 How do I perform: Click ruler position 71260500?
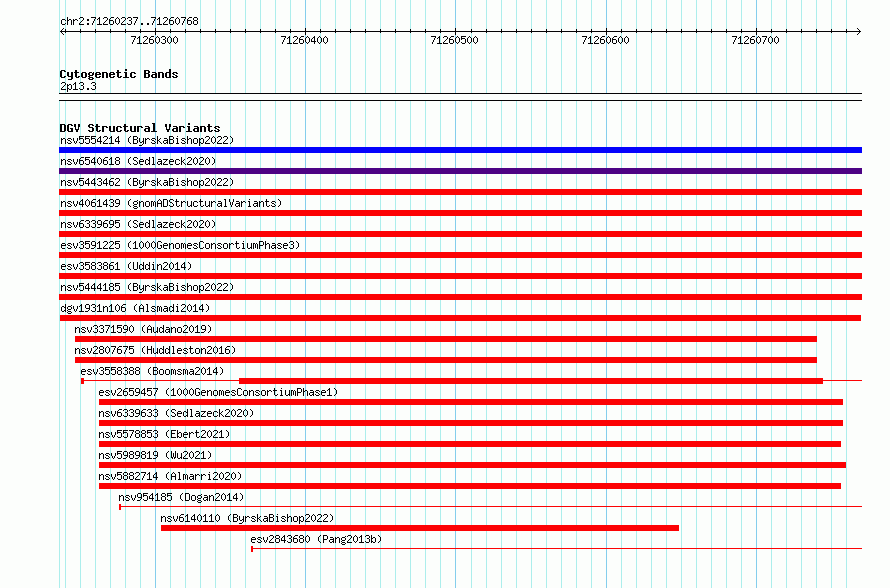point(454,40)
